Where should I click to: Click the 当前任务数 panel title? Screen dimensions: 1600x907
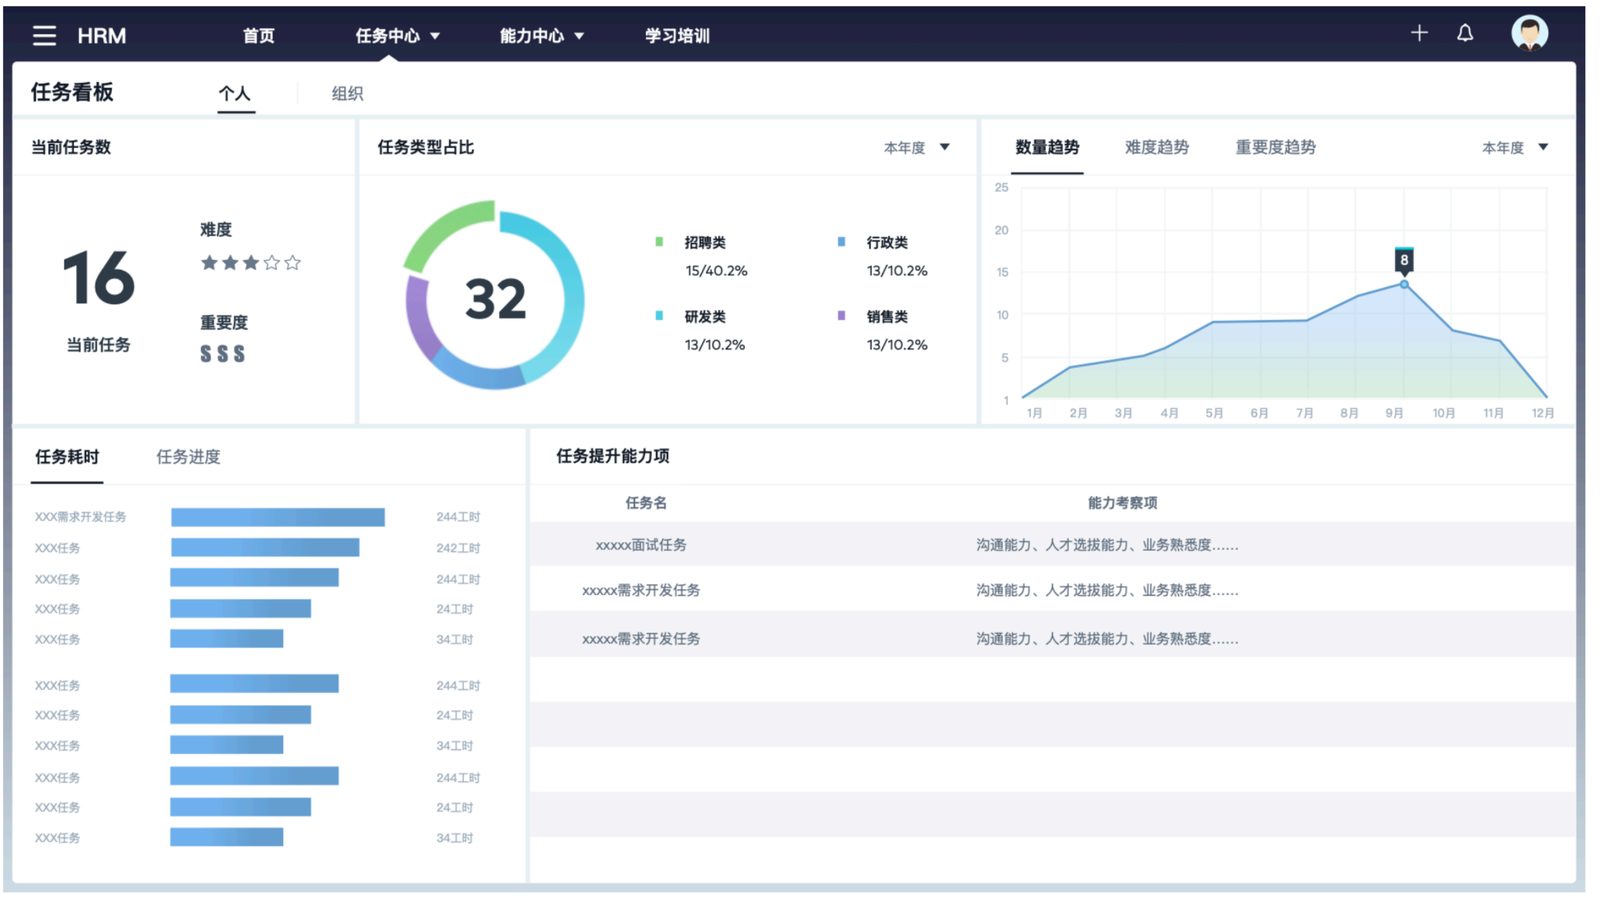[71, 147]
